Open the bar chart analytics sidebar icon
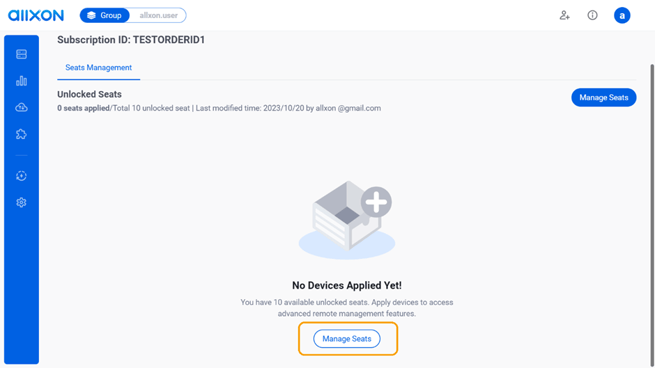The width and height of the screenshot is (655, 368). (x=21, y=81)
